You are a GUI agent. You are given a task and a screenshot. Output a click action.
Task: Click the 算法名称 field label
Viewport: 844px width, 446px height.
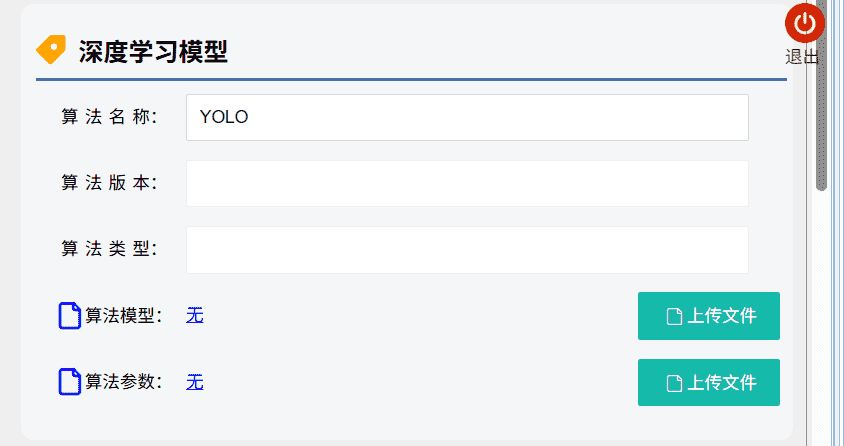point(110,117)
